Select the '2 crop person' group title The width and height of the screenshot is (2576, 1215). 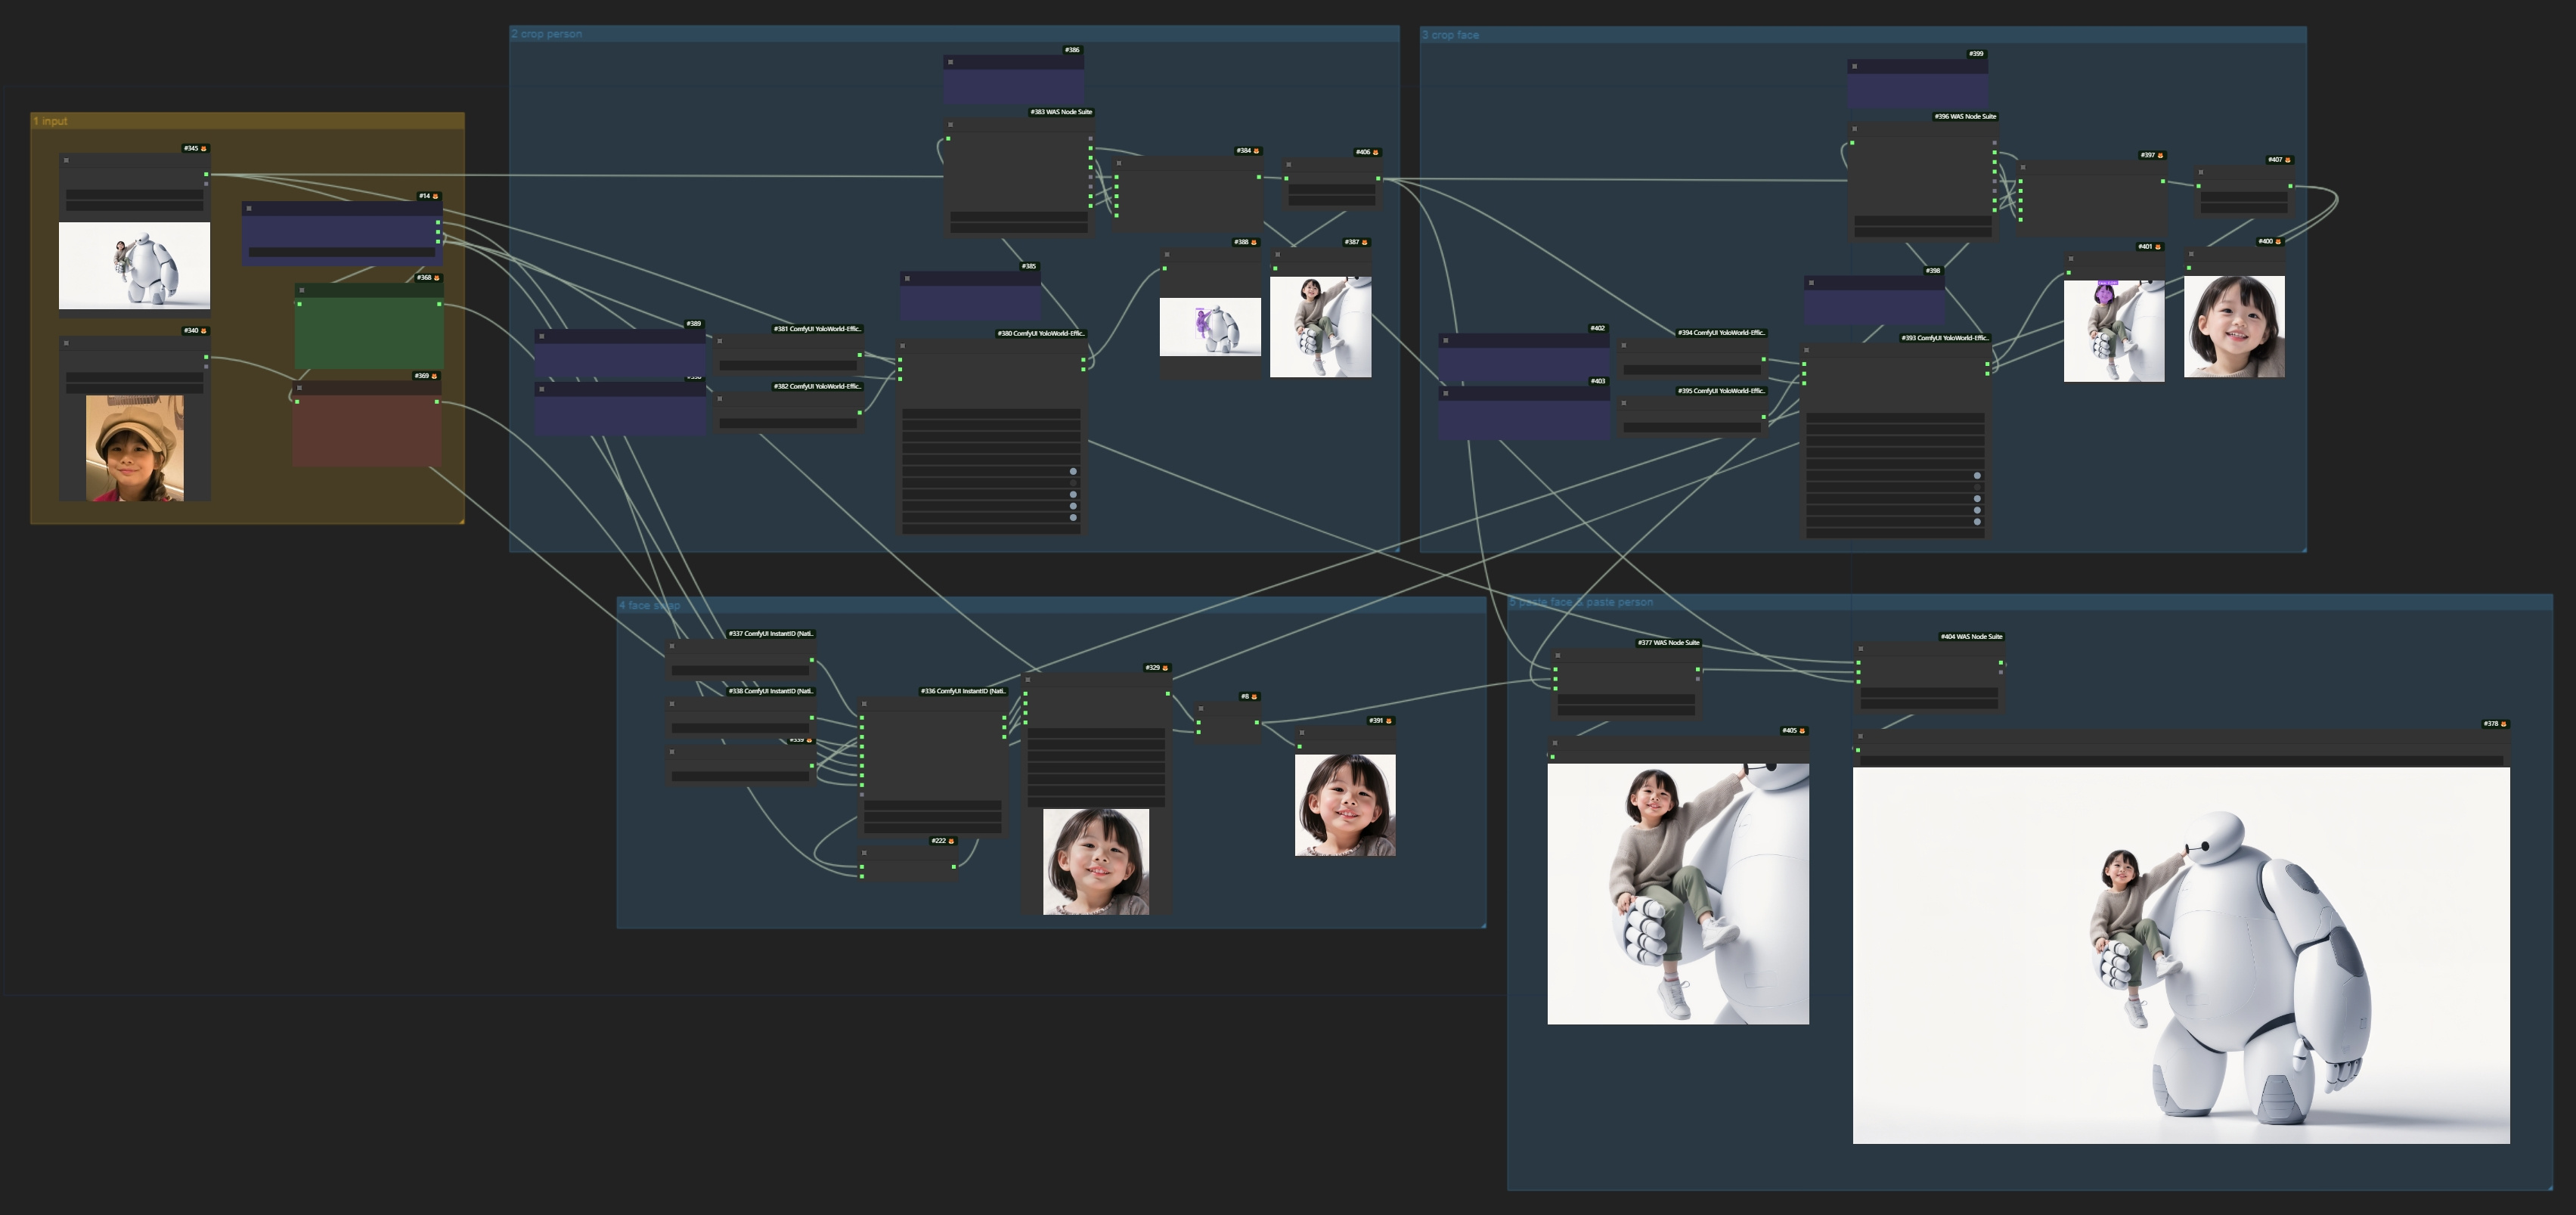tap(545, 33)
